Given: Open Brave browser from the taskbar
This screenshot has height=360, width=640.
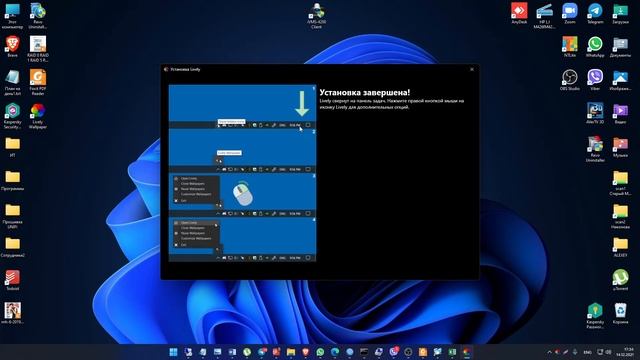Looking at the screenshot, I should tap(305, 352).
